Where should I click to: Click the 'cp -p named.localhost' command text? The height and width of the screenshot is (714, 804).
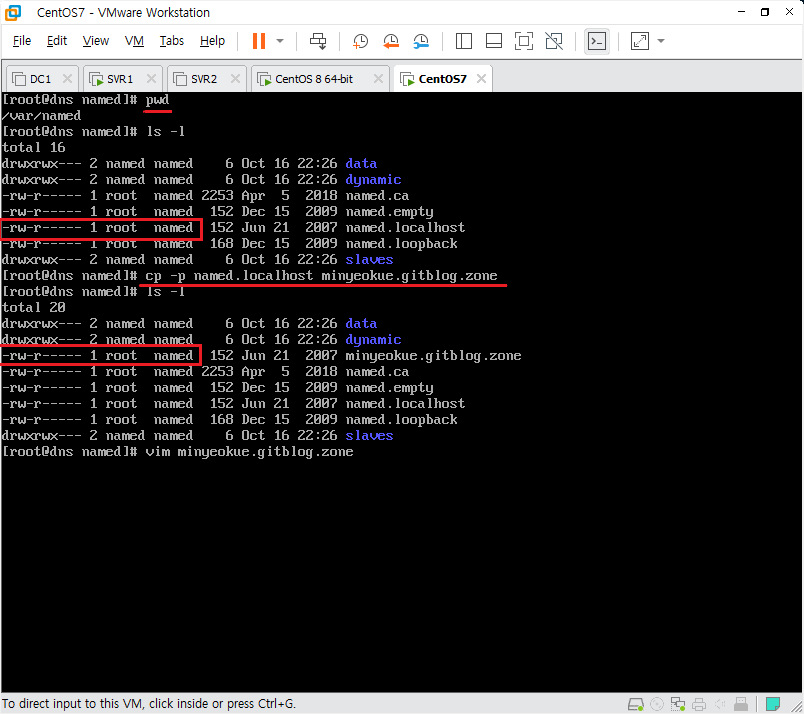pos(229,275)
